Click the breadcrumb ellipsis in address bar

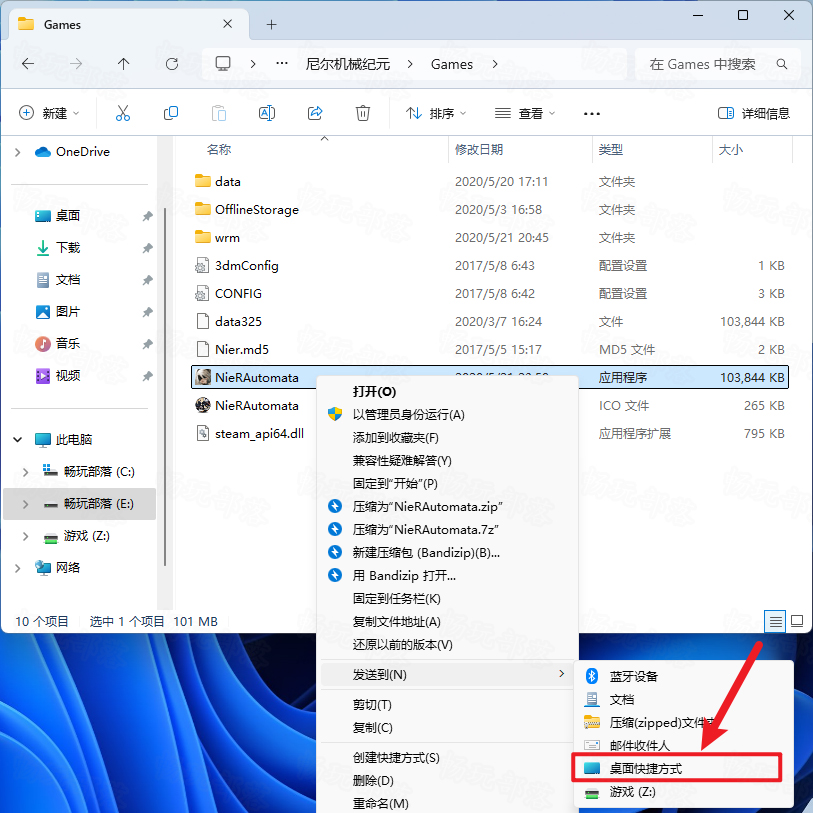pos(282,63)
